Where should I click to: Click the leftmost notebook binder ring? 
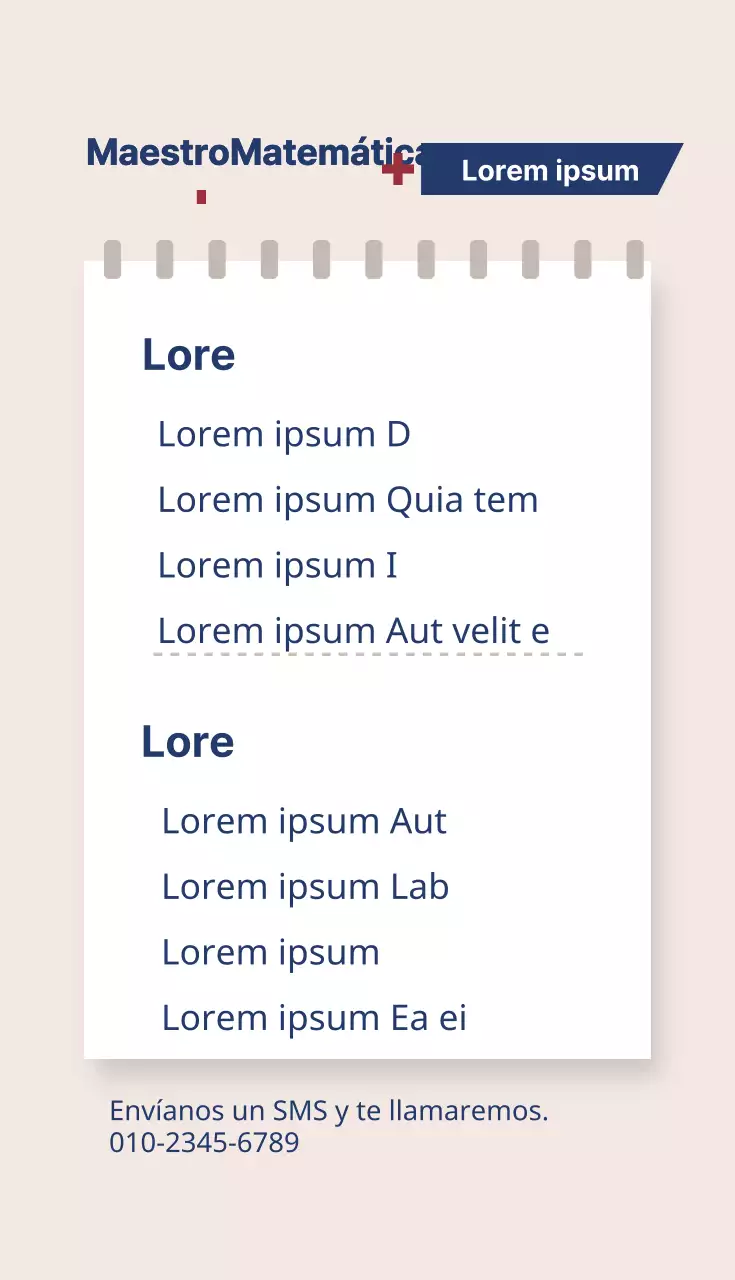(113, 260)
